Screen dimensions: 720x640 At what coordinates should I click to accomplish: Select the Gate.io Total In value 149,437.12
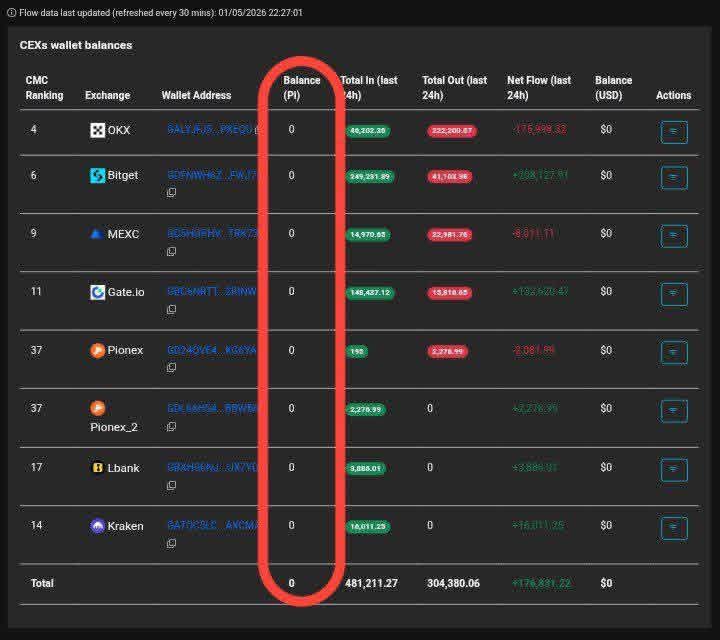point(370,293)
